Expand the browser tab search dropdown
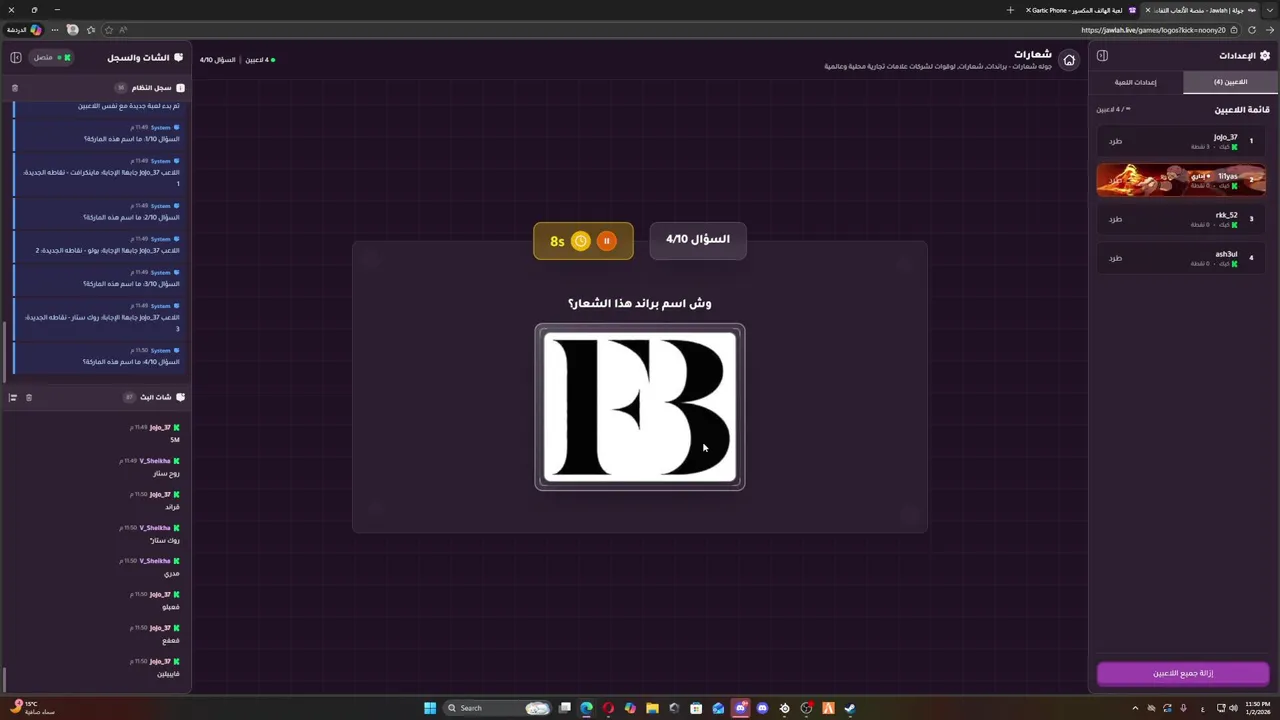The image size is (1280, 720). [x=1269, y=10]
